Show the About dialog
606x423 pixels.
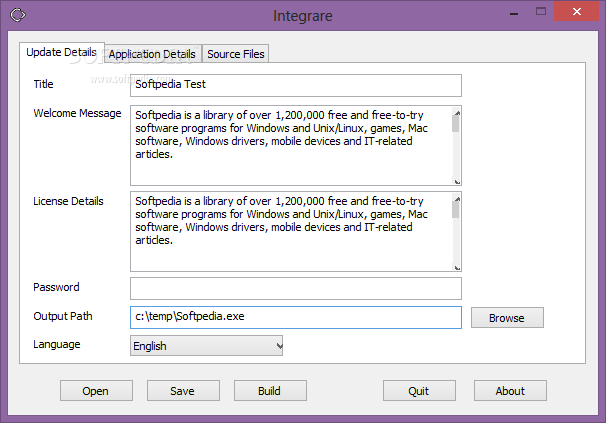coord(510,391)
